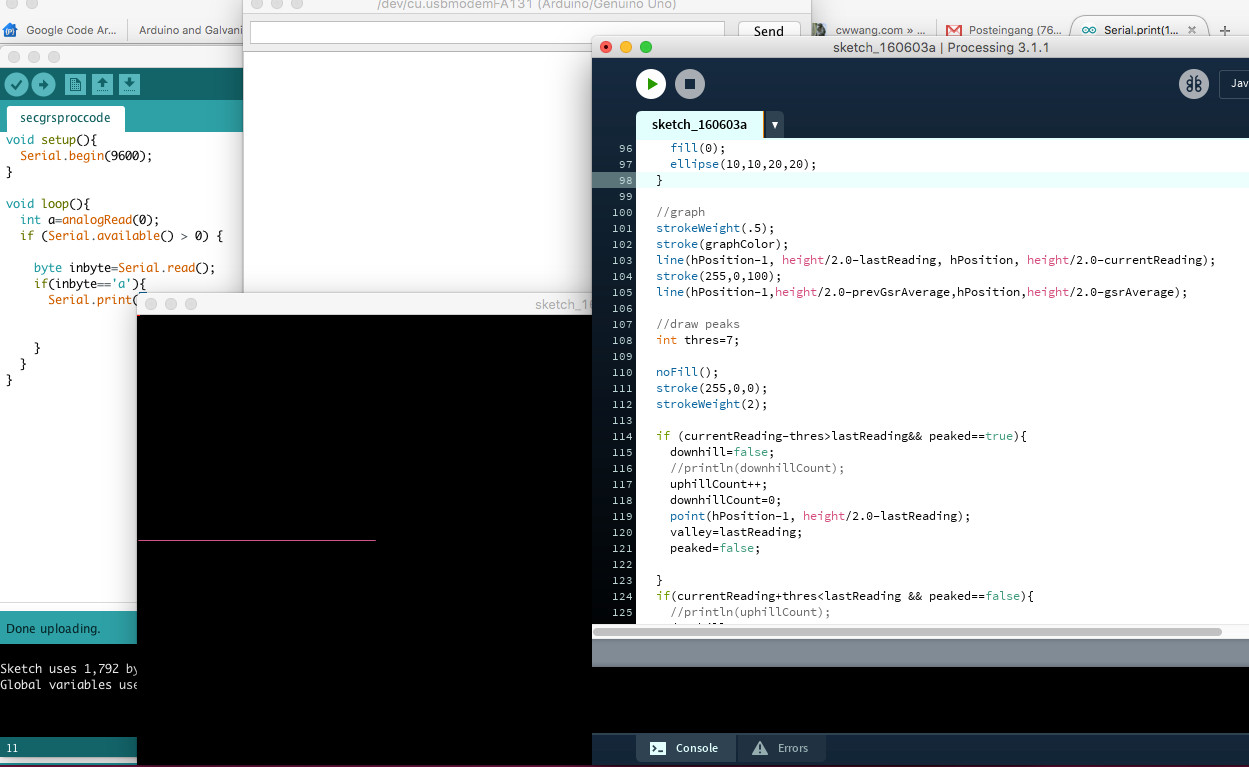Click the 'valley=lastReading;' line
The width and height of the screenshot is (1249, 767).
click(736, 532)
